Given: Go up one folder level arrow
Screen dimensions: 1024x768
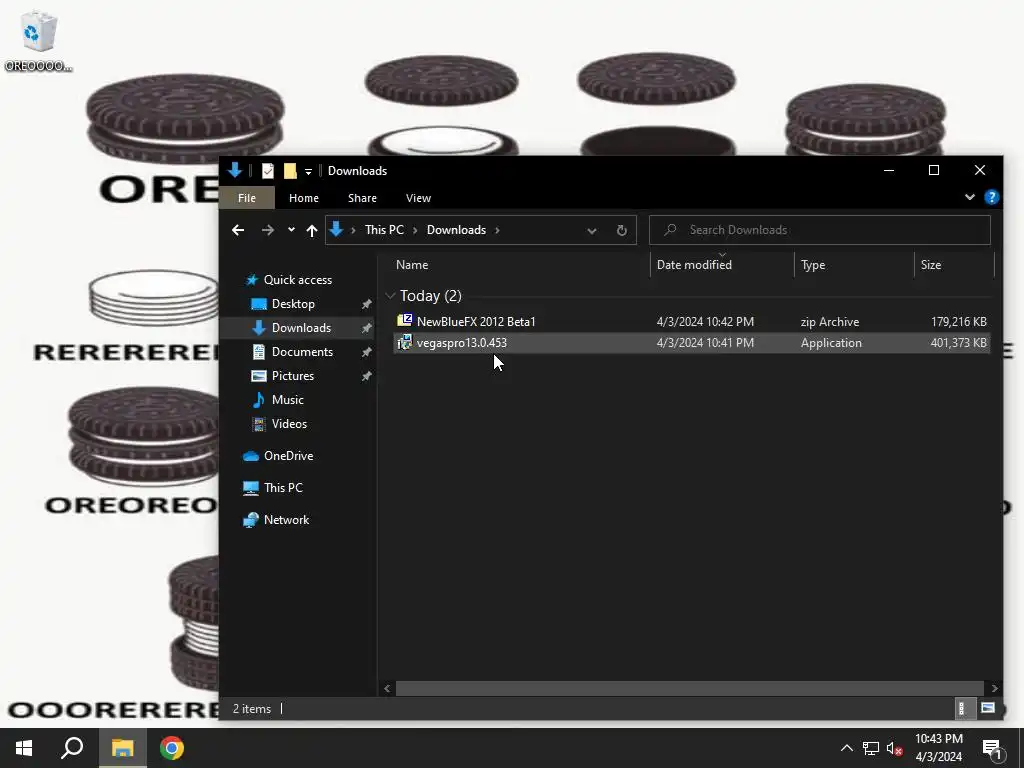Looking at the screenshot, I should click(x=312, y=230).
